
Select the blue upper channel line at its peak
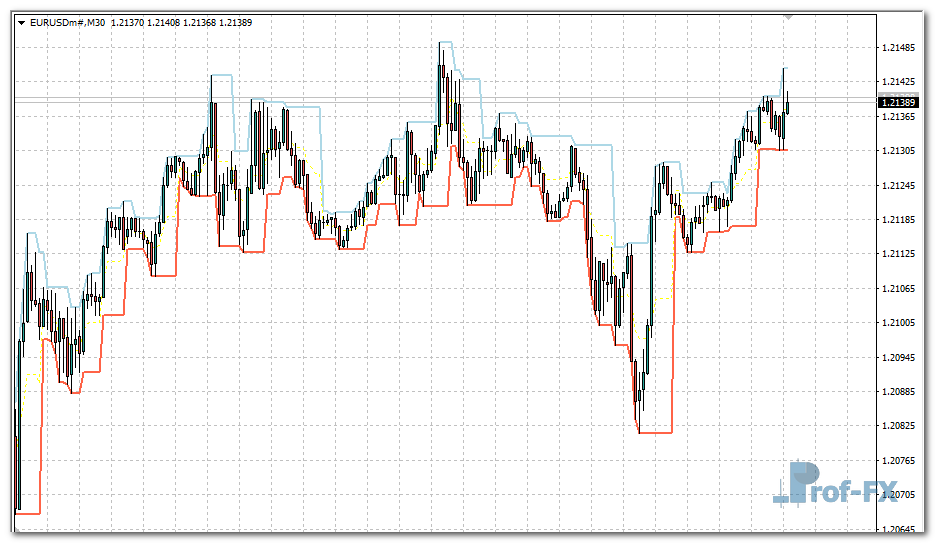(x=447, y=42)
